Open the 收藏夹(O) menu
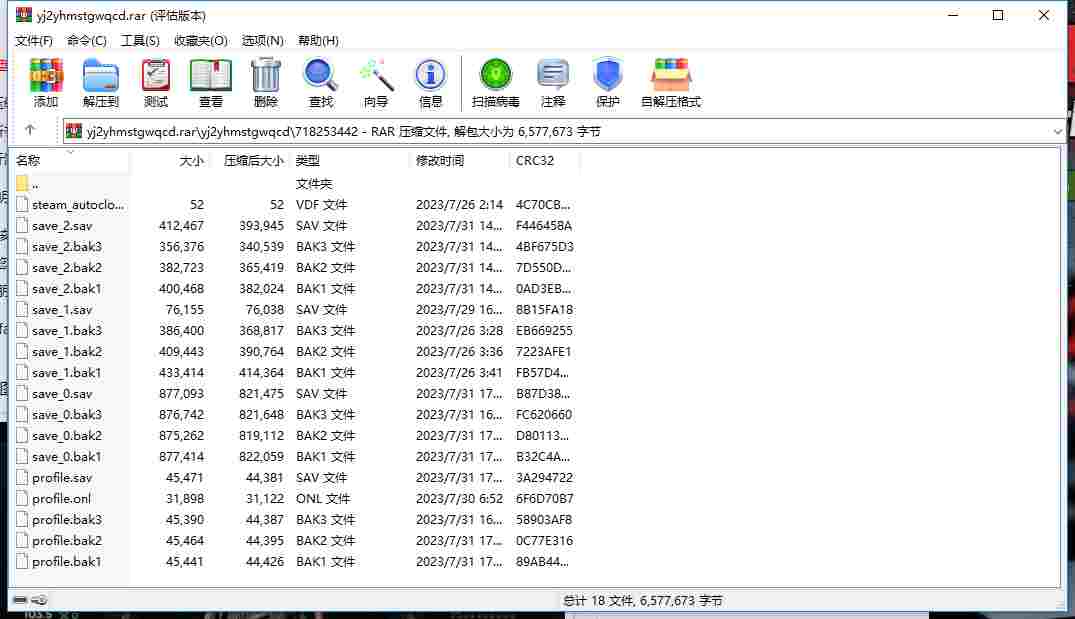This screenshot has width=1075, height=619. (x=201, y=40)
